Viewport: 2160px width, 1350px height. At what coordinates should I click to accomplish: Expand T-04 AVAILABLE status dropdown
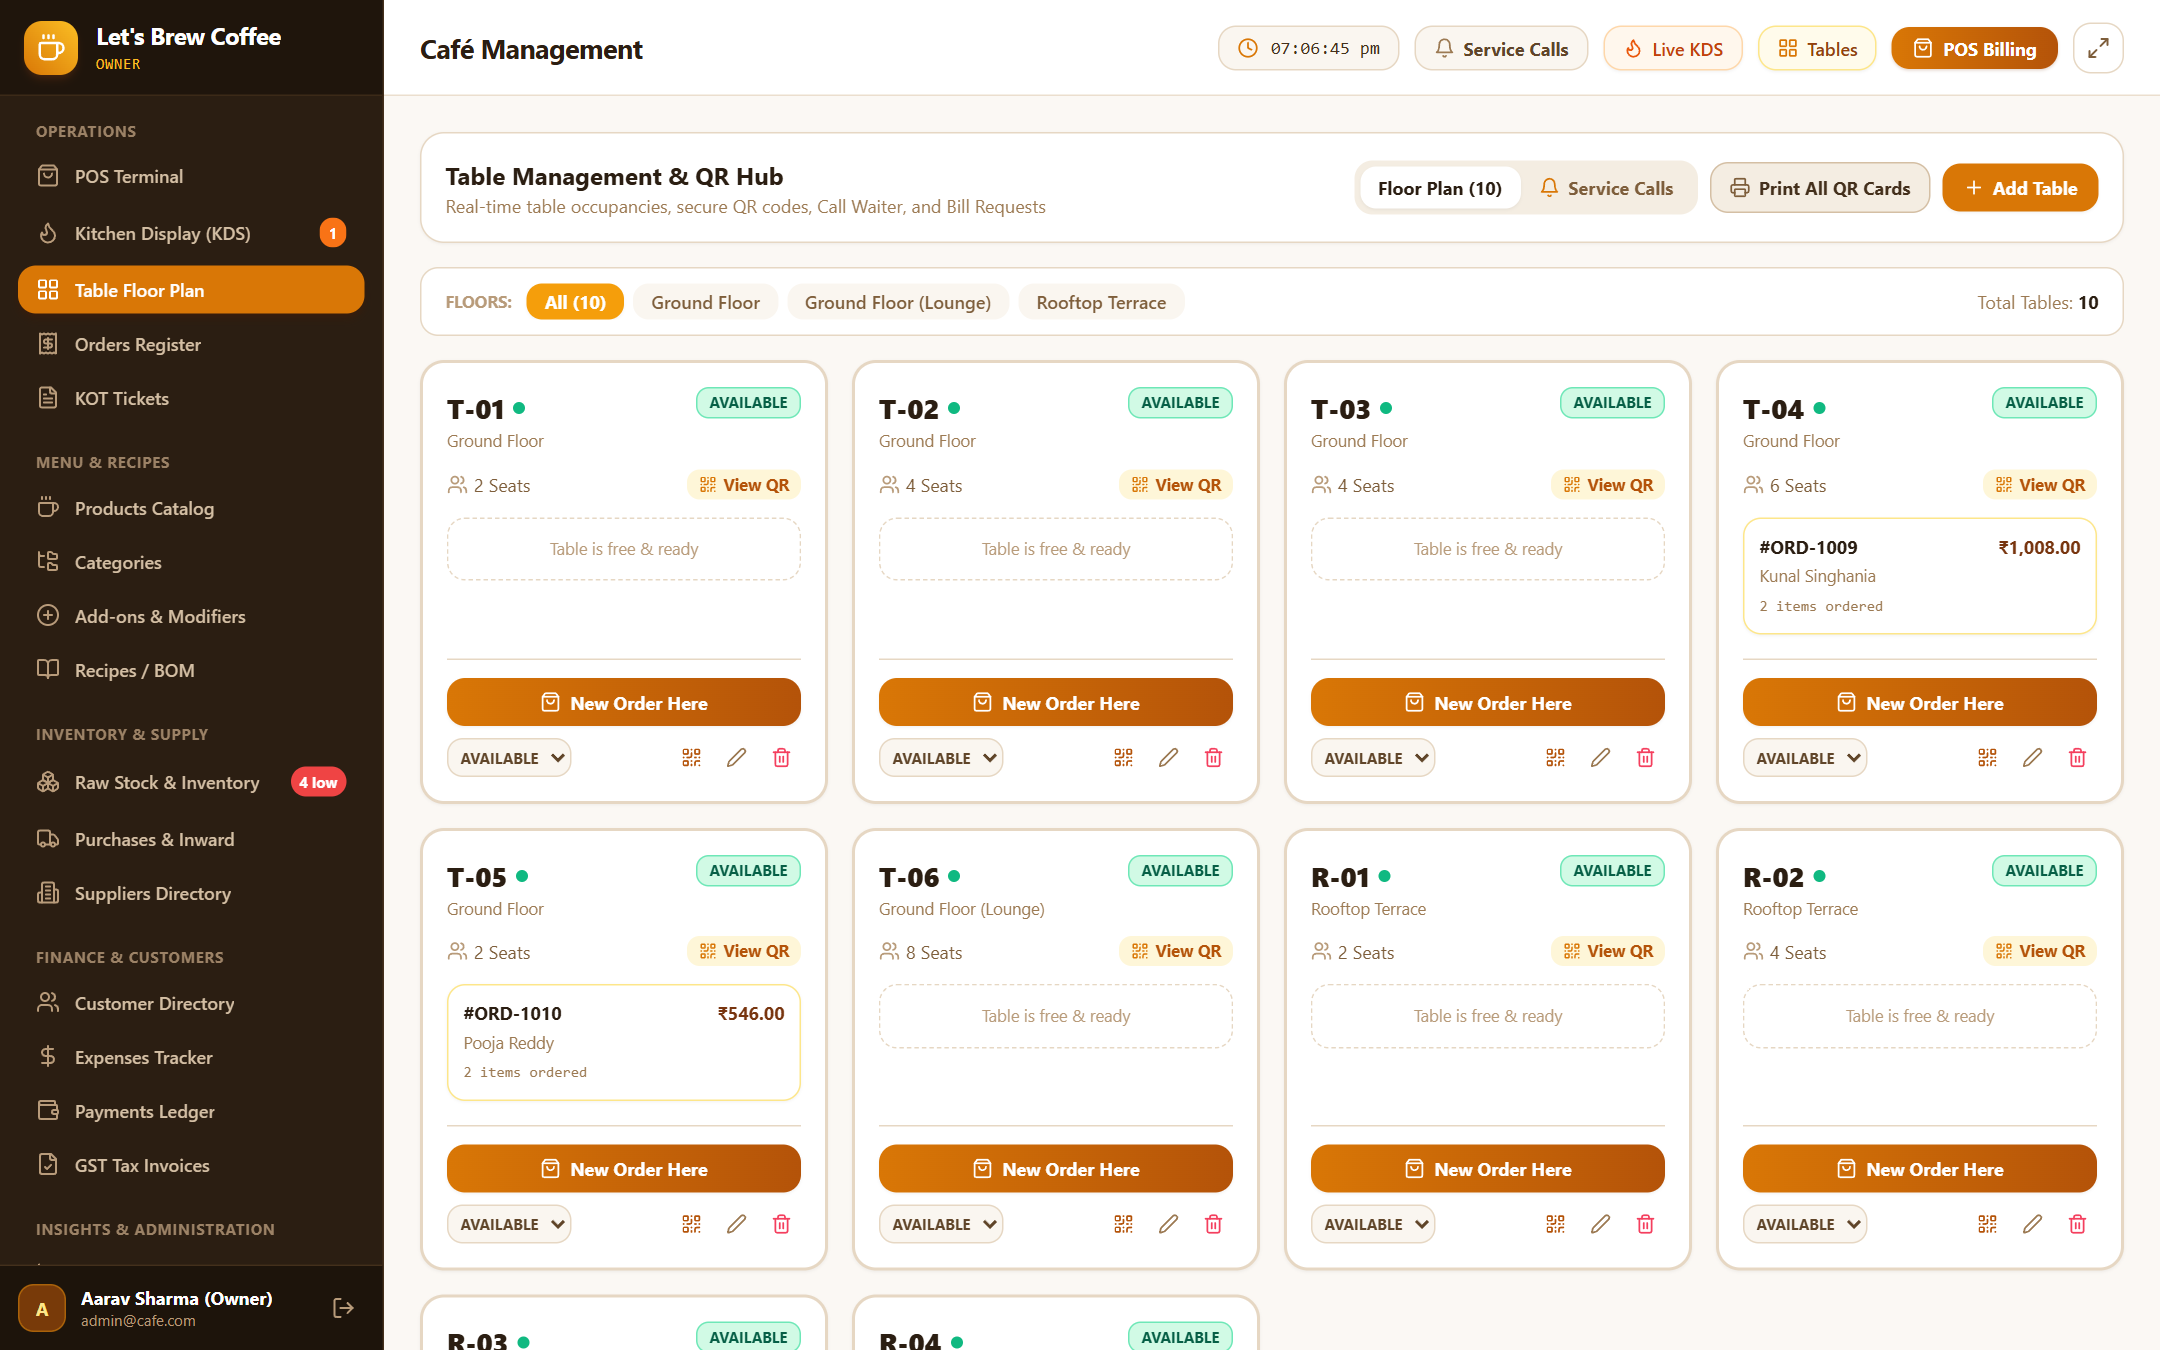click(1805, 758)
